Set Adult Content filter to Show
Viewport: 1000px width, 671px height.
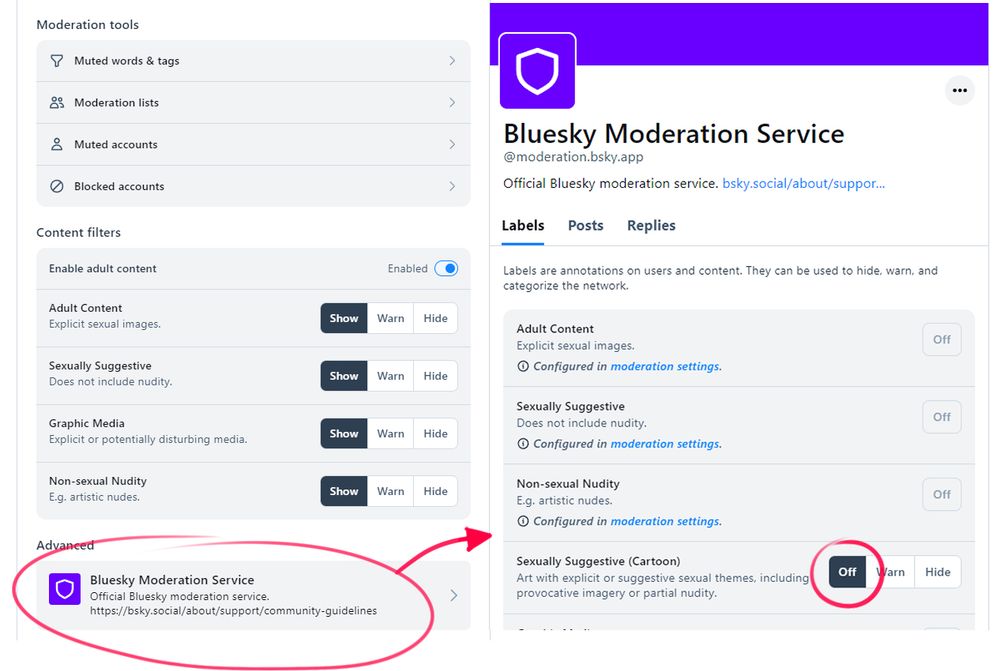point(344,318)
